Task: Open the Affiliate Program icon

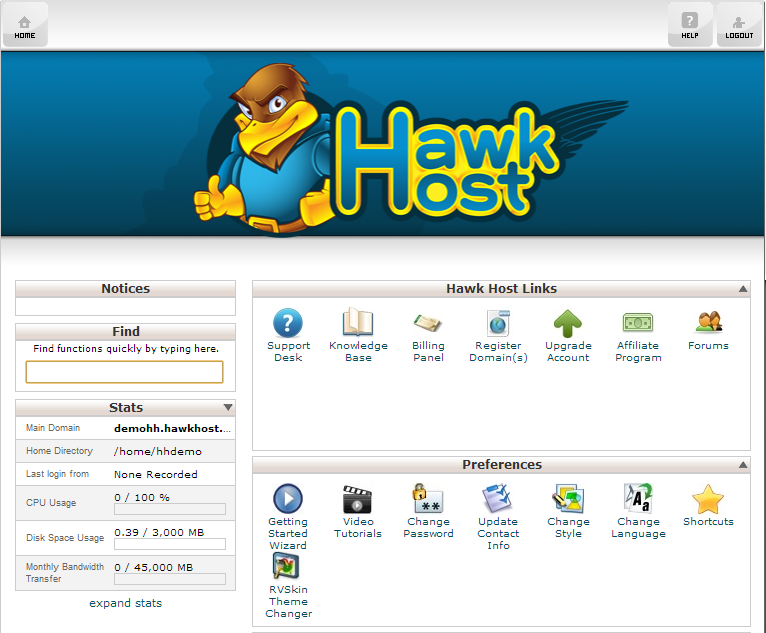Action: [638, 323]
